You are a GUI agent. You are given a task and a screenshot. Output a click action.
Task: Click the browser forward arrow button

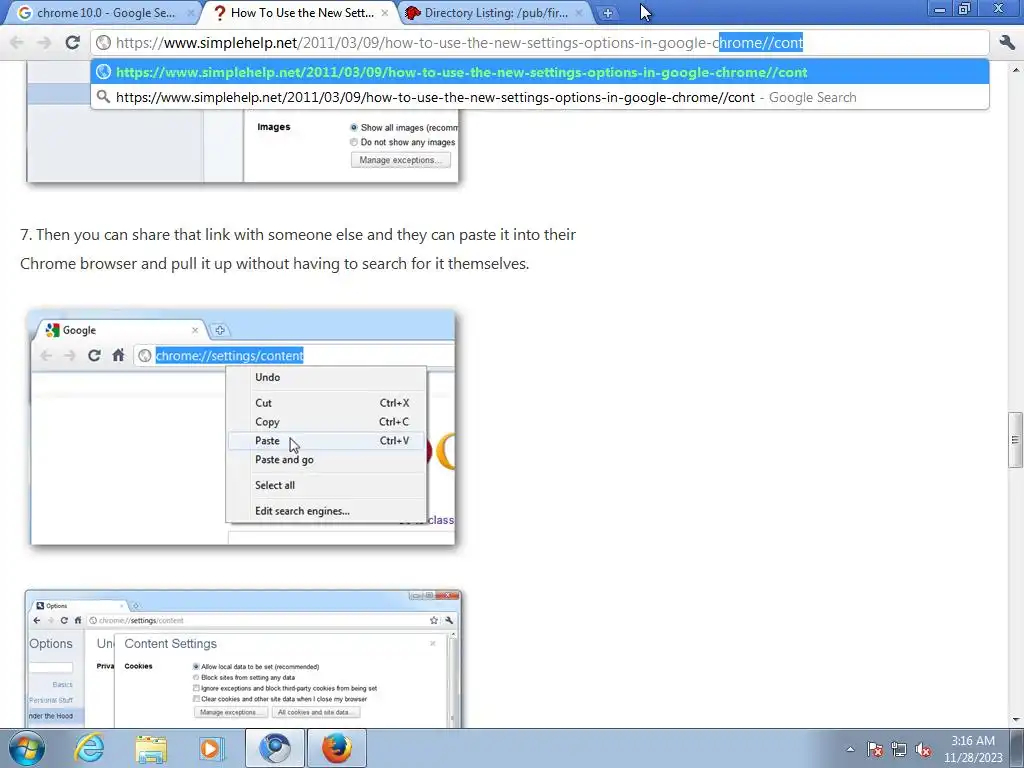coord(44,43)
